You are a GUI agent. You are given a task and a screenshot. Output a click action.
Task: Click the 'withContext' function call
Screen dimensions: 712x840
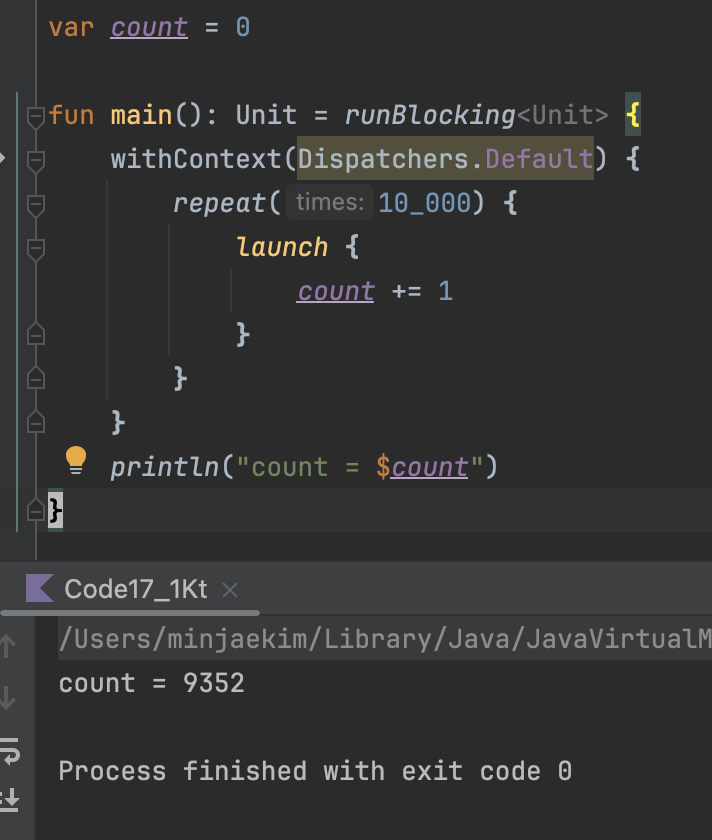[196, 159]
